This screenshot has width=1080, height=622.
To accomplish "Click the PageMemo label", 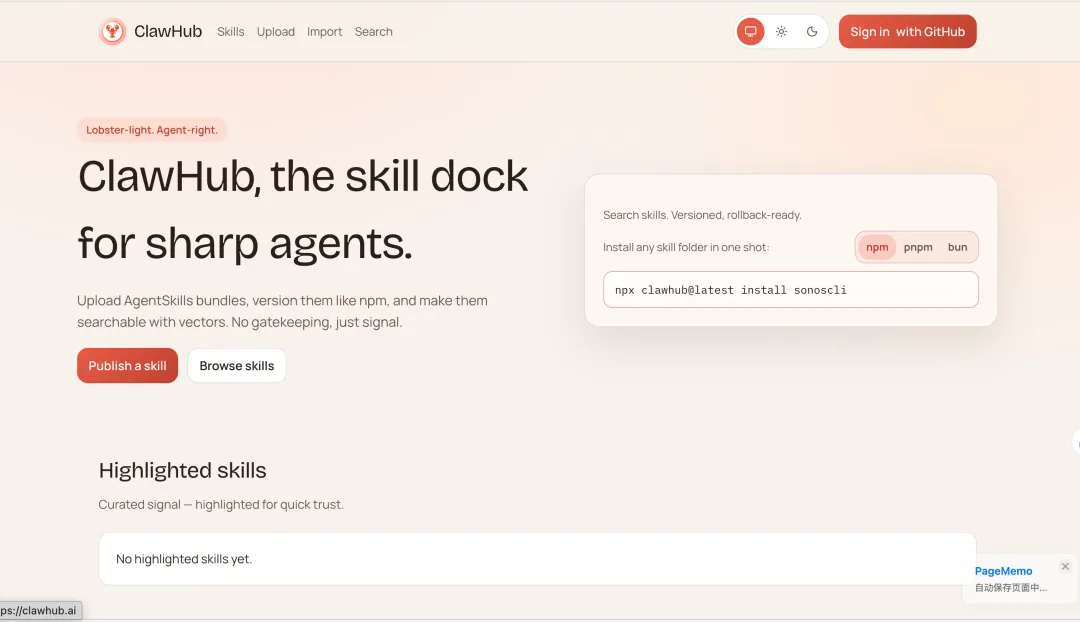I will [1004, 571].
